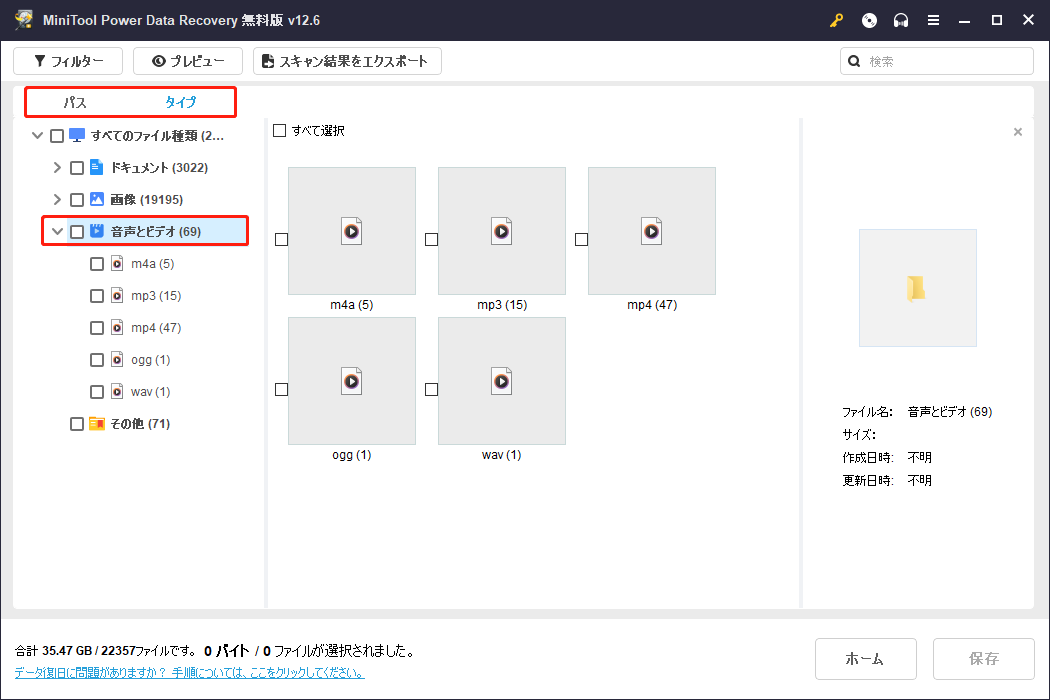Click the file icon beside wav (1) in tree
This screenshot has height=700, width=1050.
coord(117,391)
